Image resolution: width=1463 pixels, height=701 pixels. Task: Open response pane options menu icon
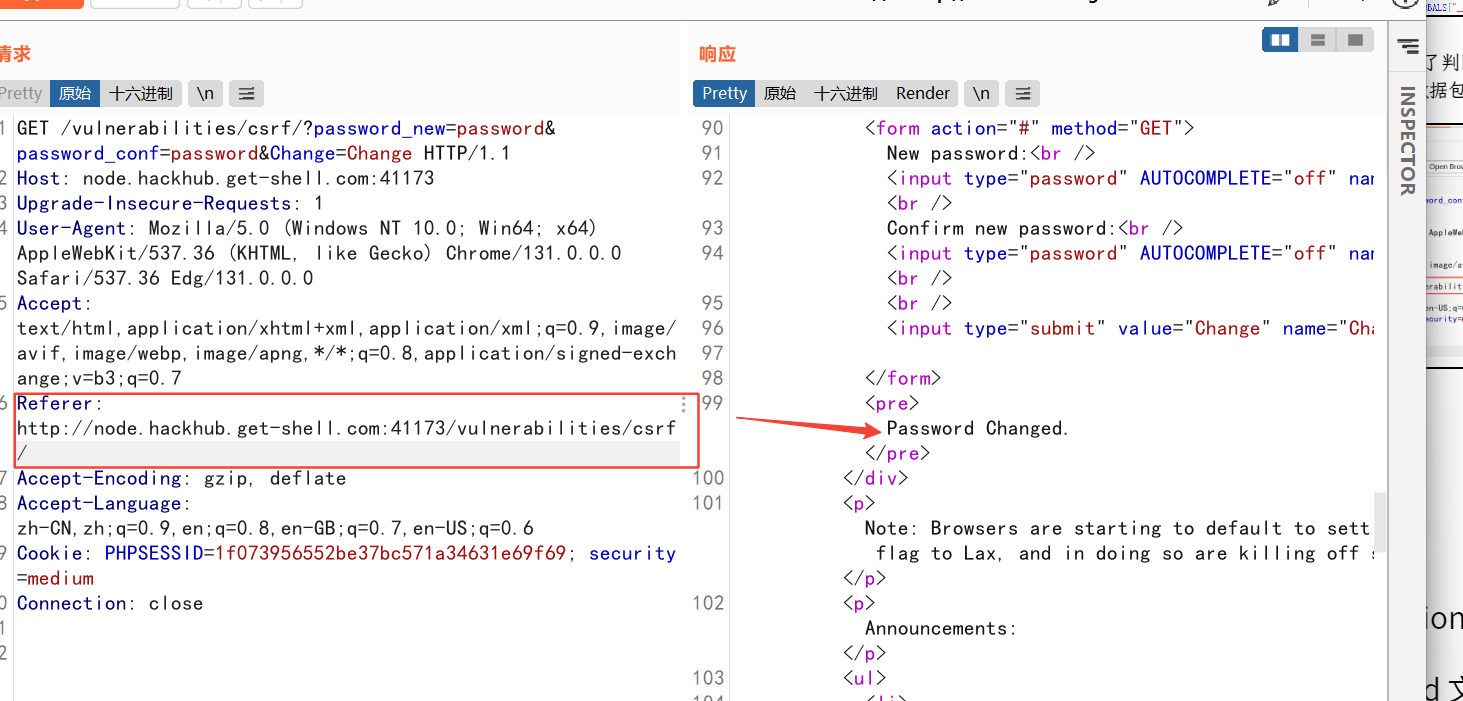click(x=1022, y=94)
